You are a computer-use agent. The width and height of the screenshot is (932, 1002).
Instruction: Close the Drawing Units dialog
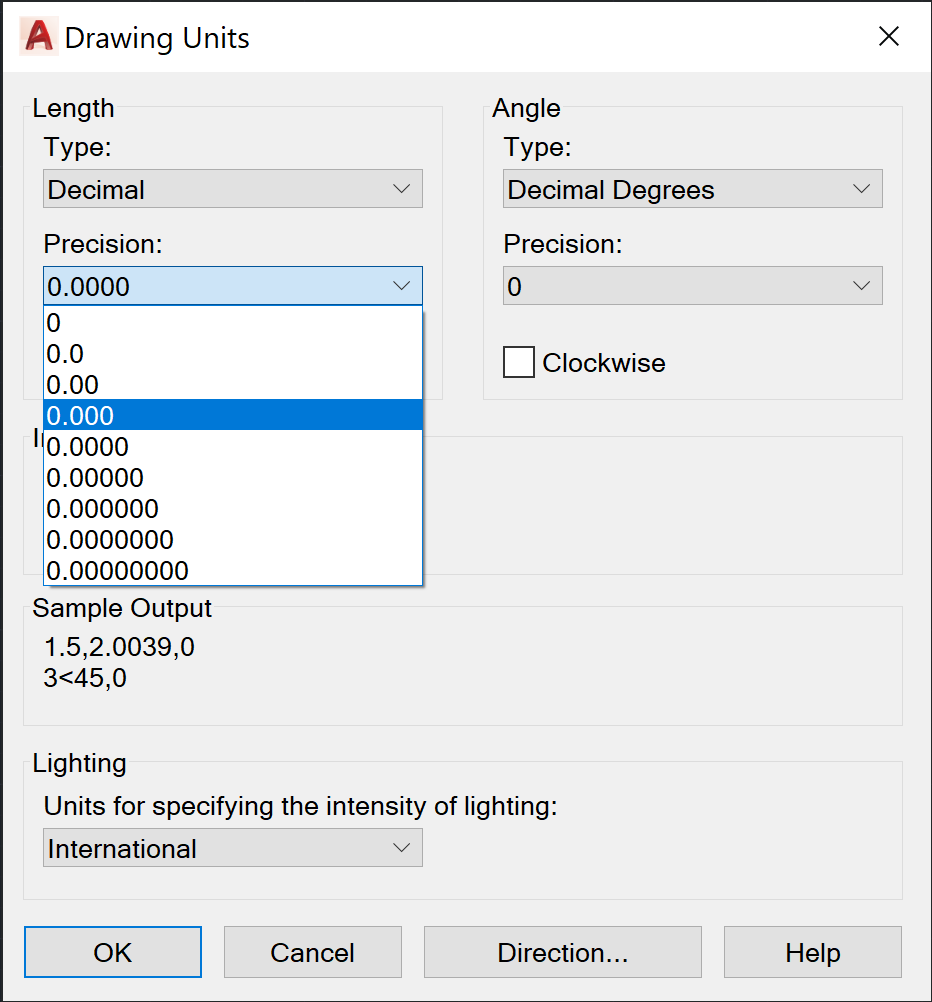pyautogui.click(x=889, y=36)
